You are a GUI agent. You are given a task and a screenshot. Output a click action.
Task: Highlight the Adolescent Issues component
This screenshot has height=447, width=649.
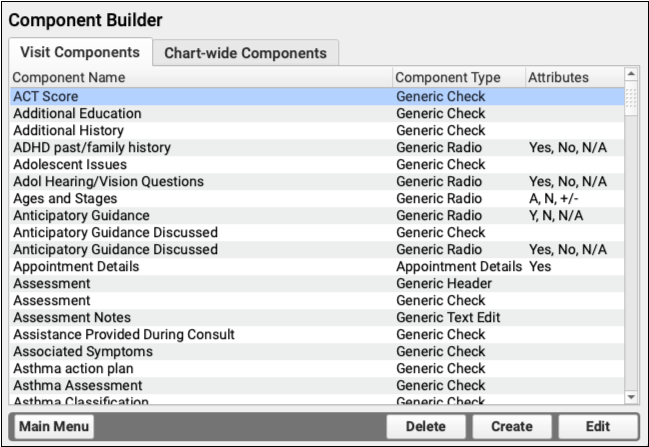200,165
